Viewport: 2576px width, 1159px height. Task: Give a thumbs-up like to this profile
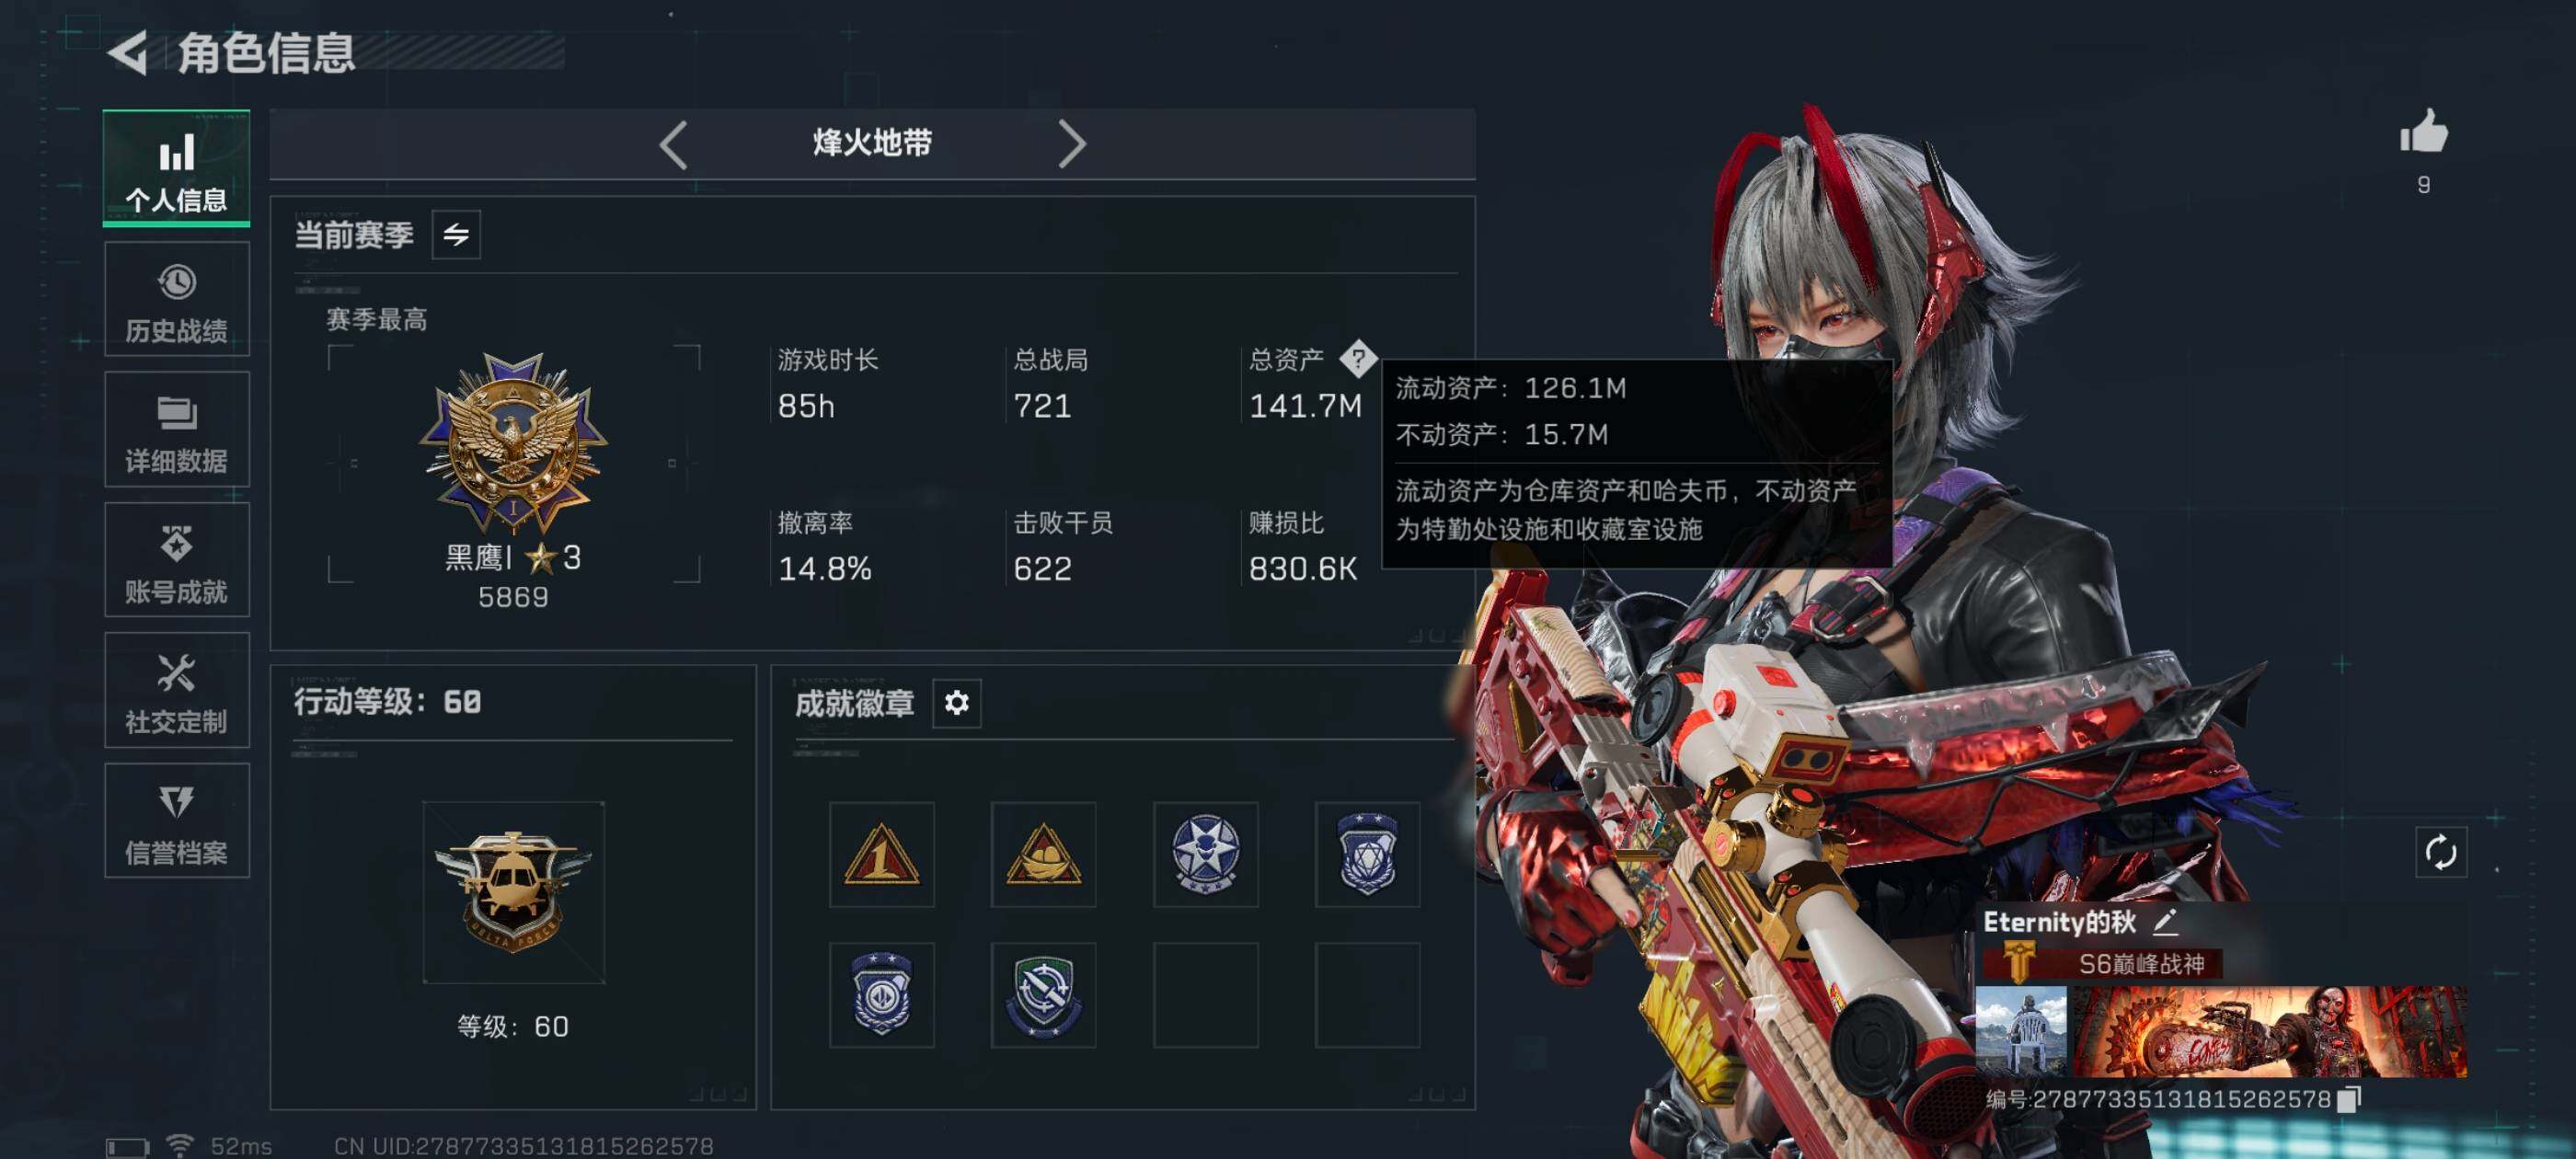(2424, 132)
